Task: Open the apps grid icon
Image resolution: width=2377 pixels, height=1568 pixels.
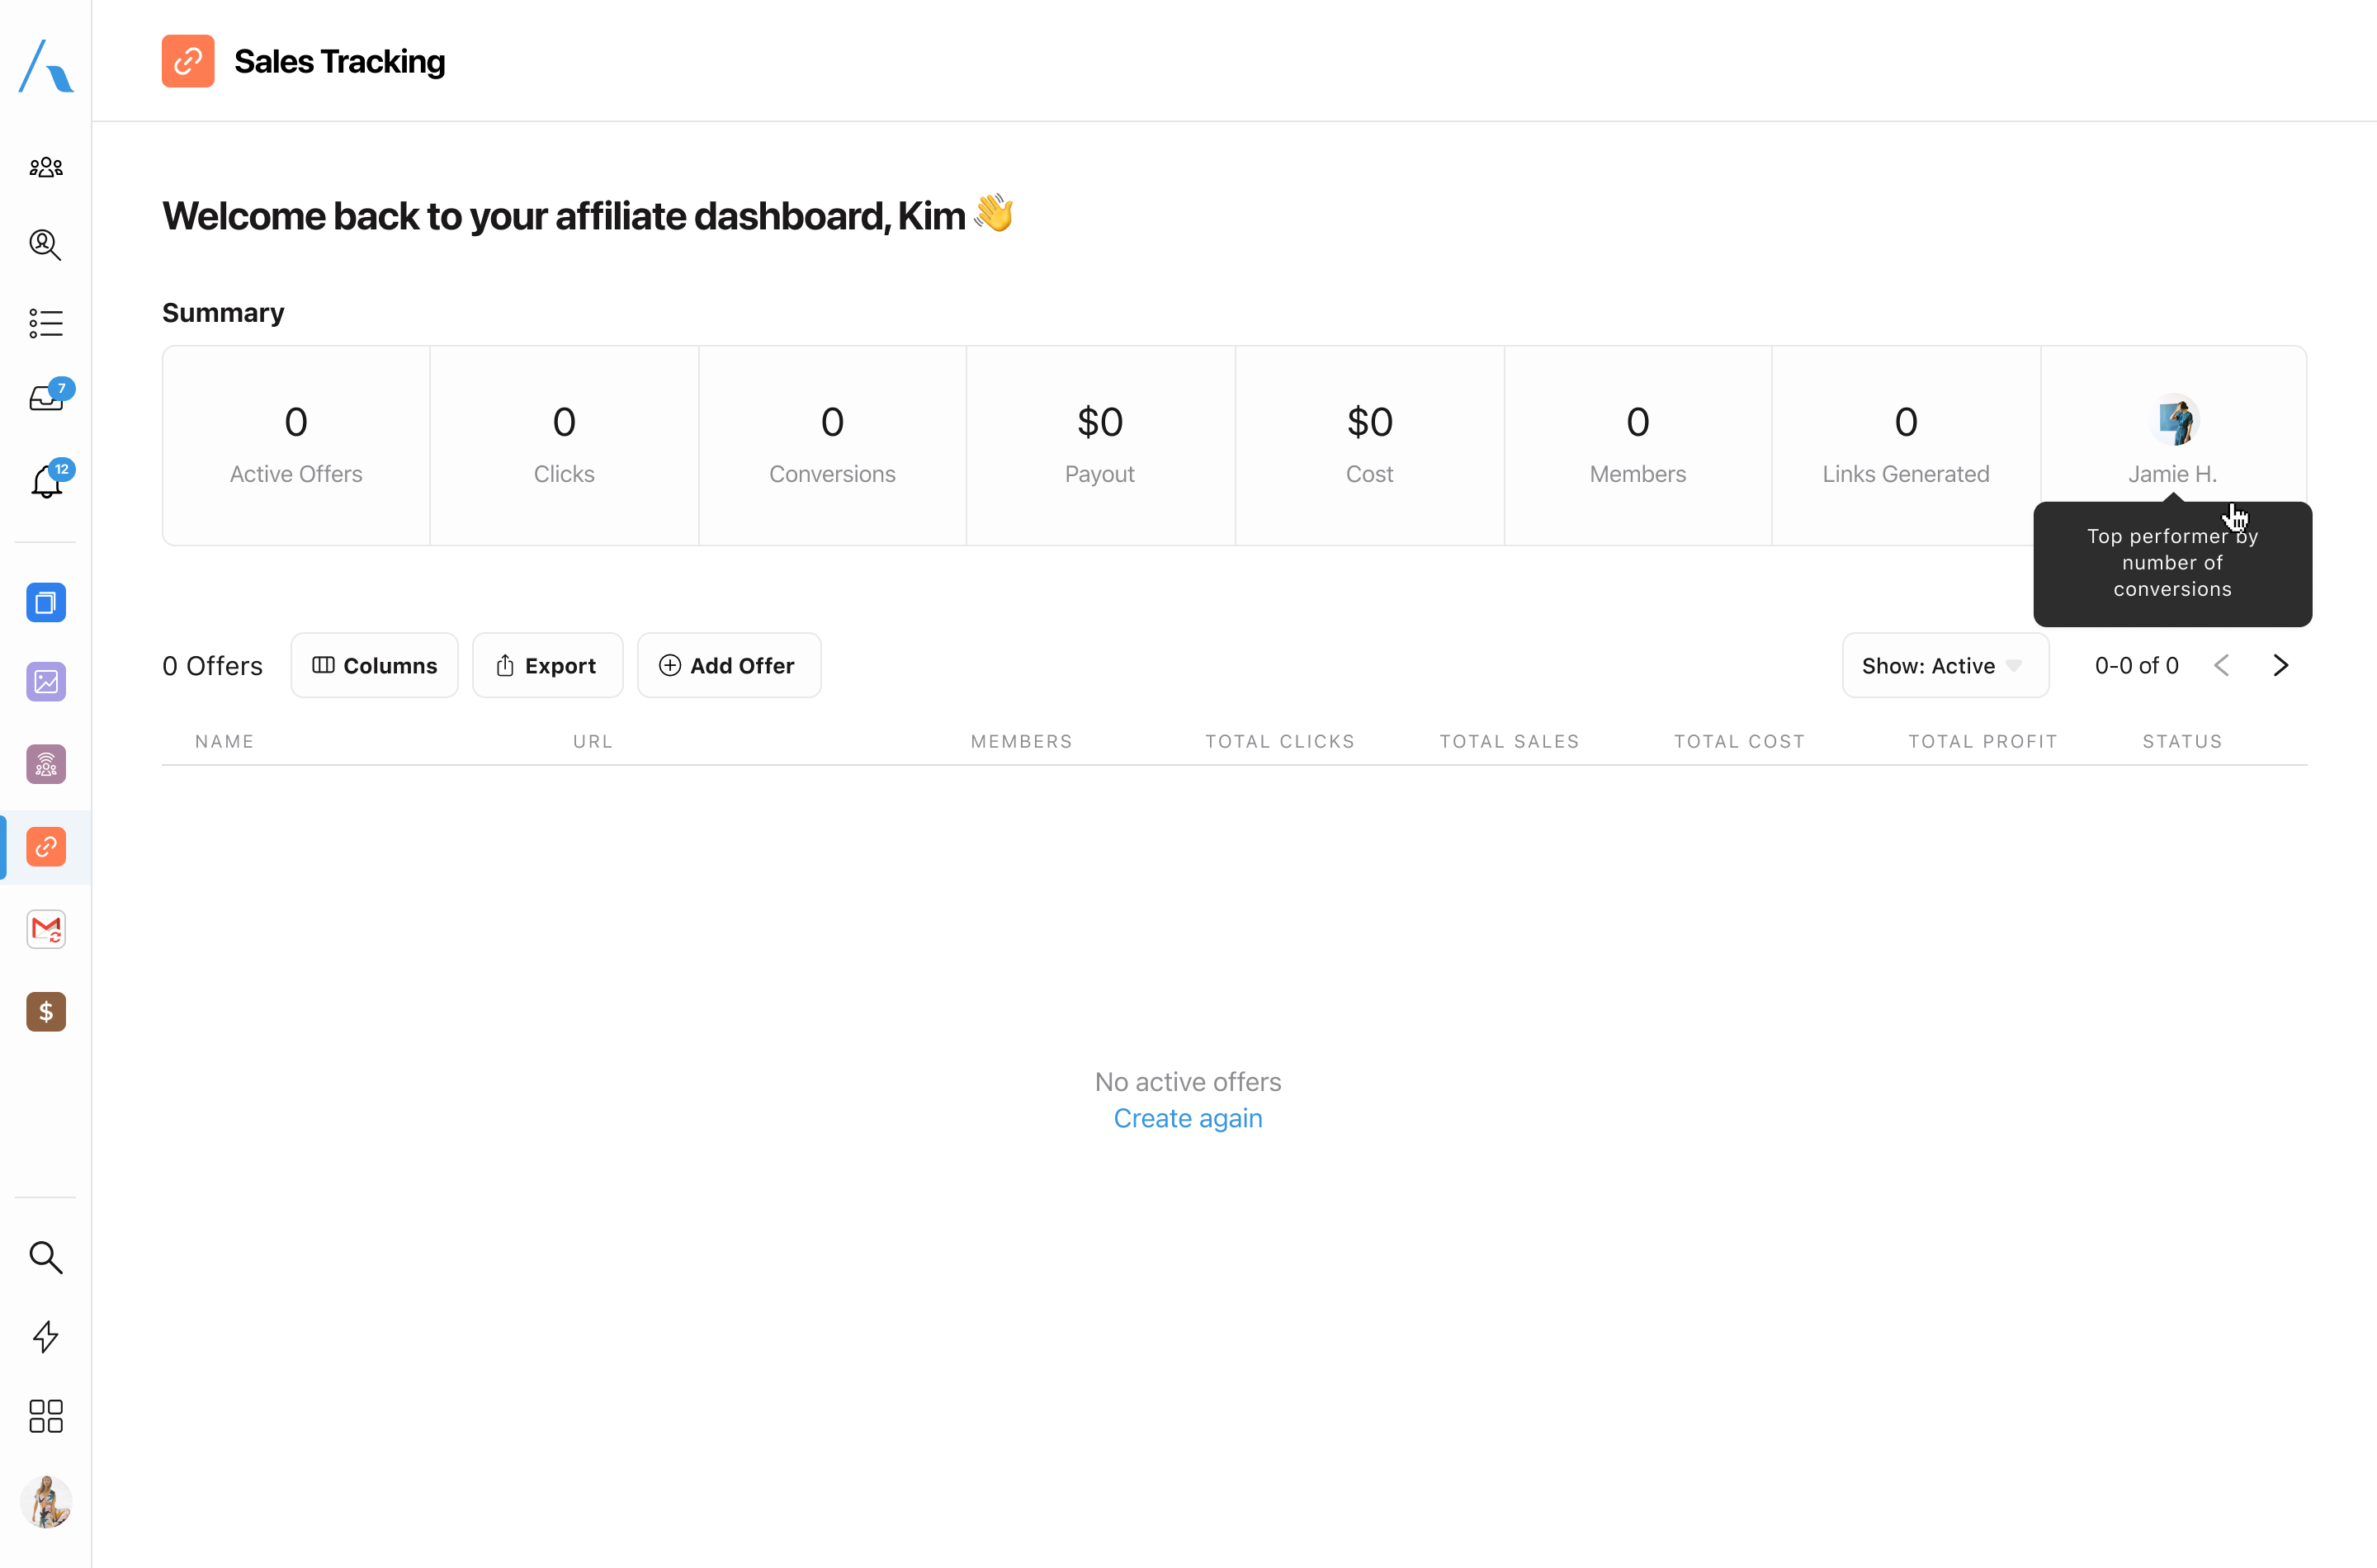Action: click(x=46, y=1416)
